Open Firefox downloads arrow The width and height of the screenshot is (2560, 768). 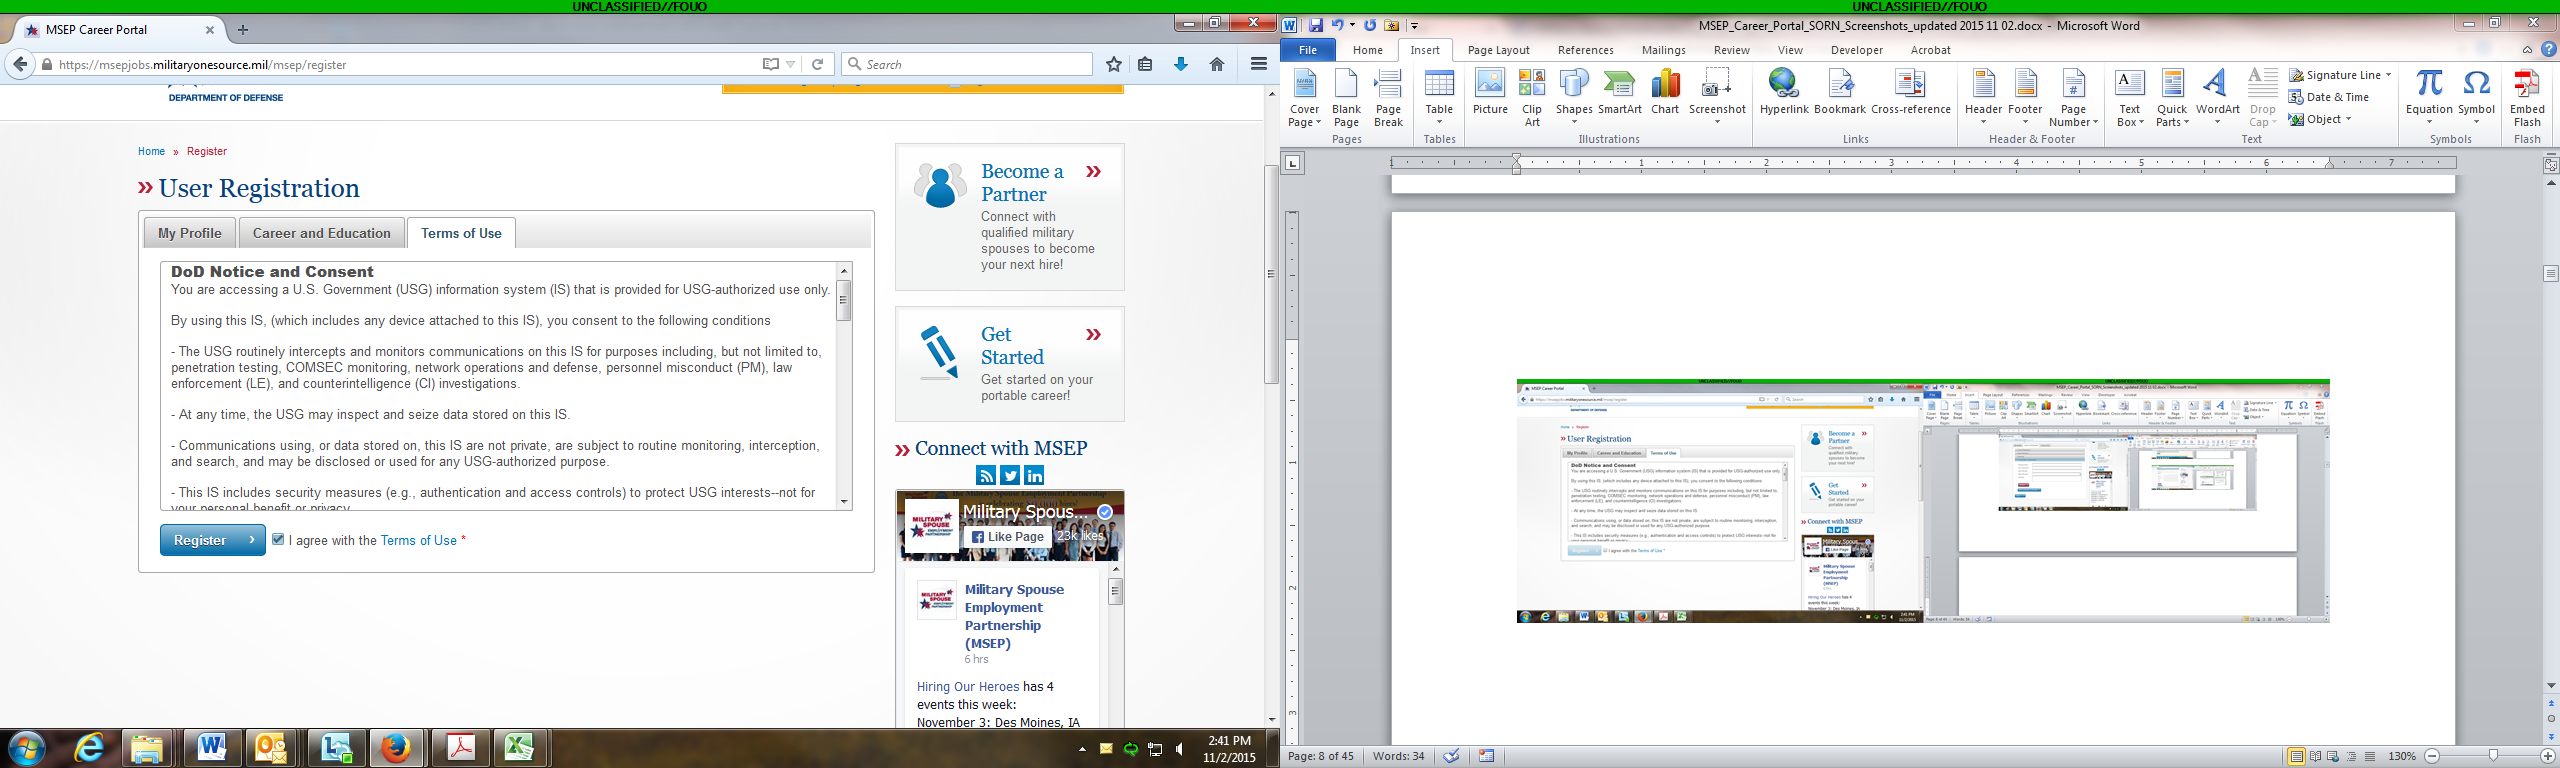[1181, 64]
